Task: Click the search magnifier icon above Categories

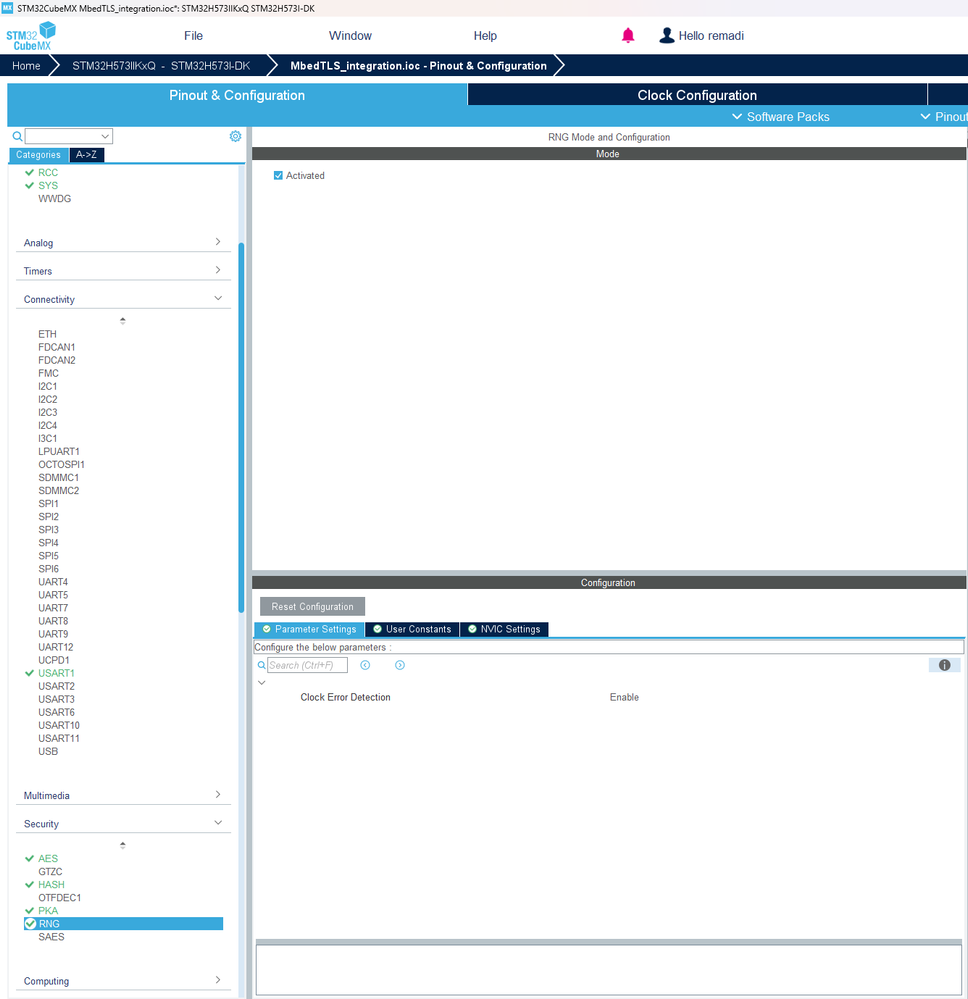Action: 17,136
